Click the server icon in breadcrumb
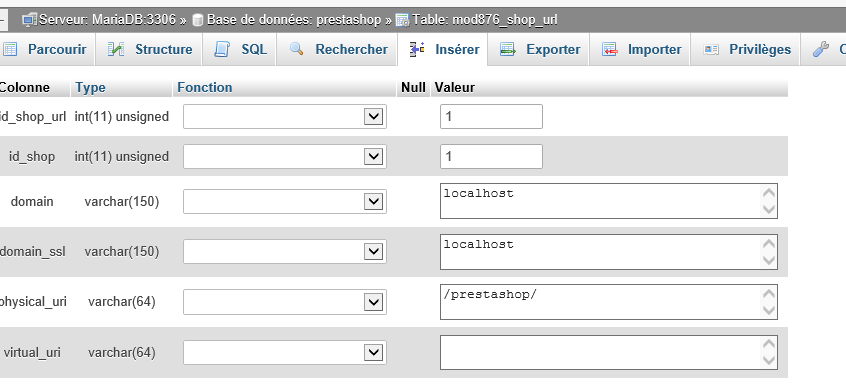 click(29, 20)
